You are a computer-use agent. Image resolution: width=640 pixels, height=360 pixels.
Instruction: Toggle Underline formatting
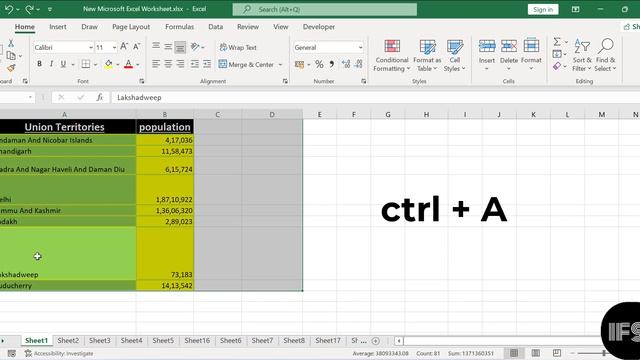click(x=63, y=64)
